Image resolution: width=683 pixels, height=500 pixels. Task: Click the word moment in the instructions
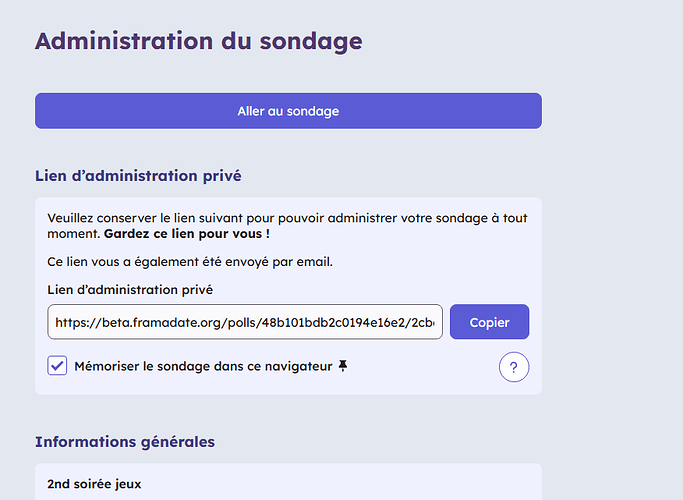point(73,234)
